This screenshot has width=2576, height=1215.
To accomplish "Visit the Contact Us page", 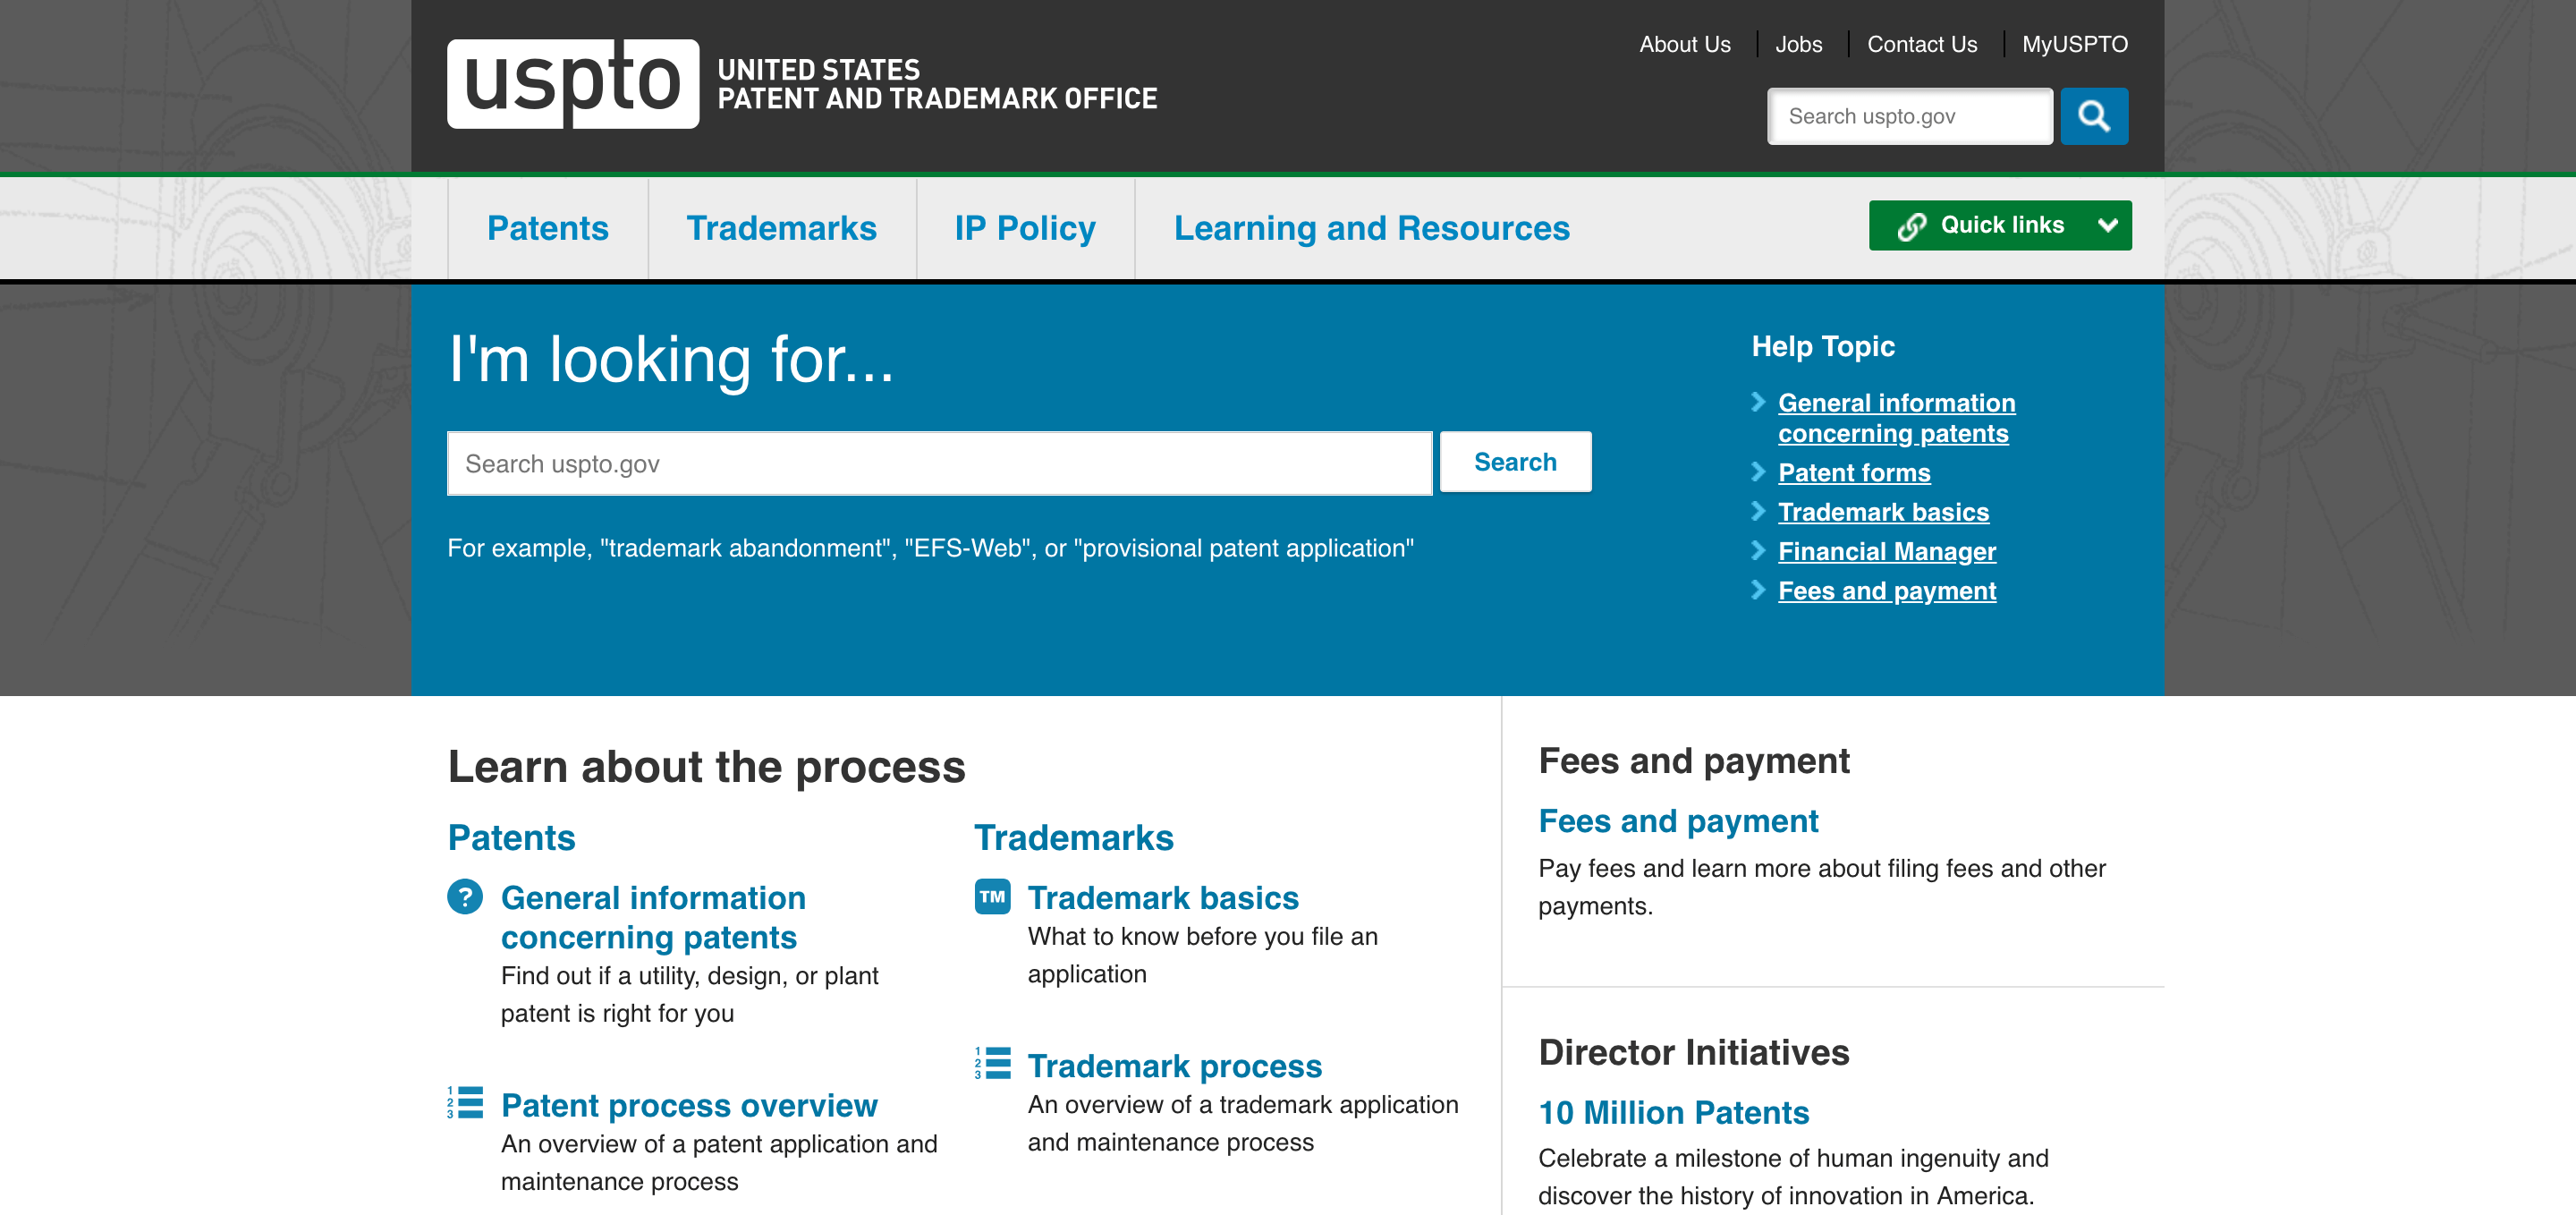I will [x=1921, y=44].
